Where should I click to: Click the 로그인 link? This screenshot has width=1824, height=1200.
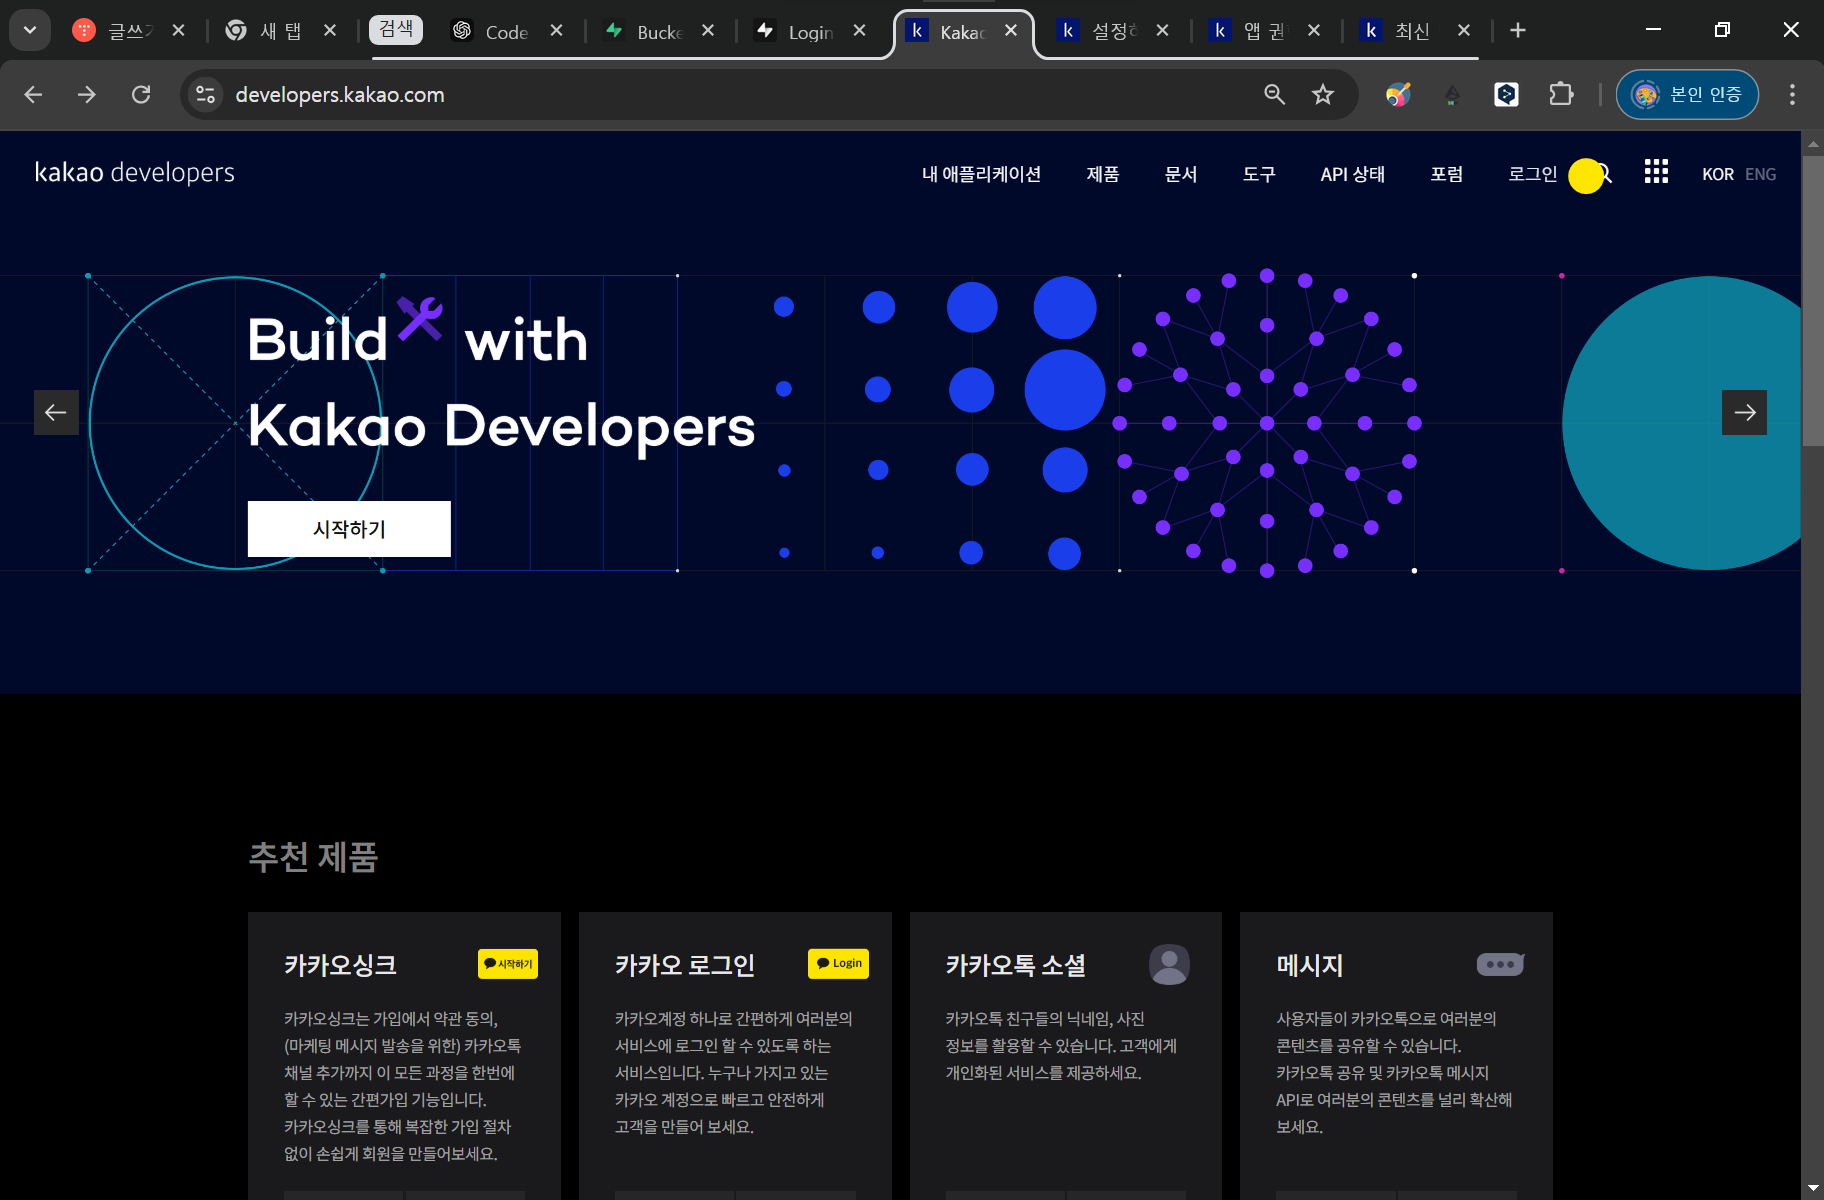(x=1532, y=174)
